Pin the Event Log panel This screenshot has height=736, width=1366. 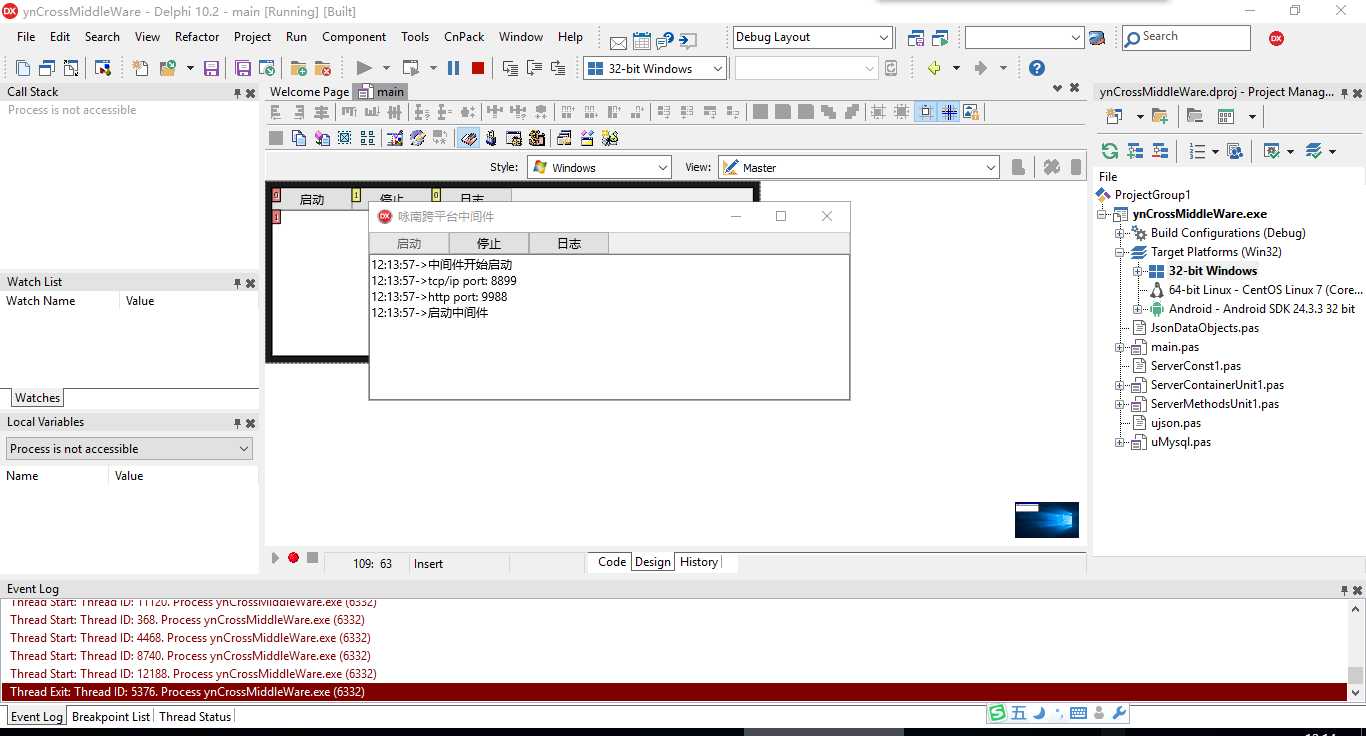tap(1344, 590)
